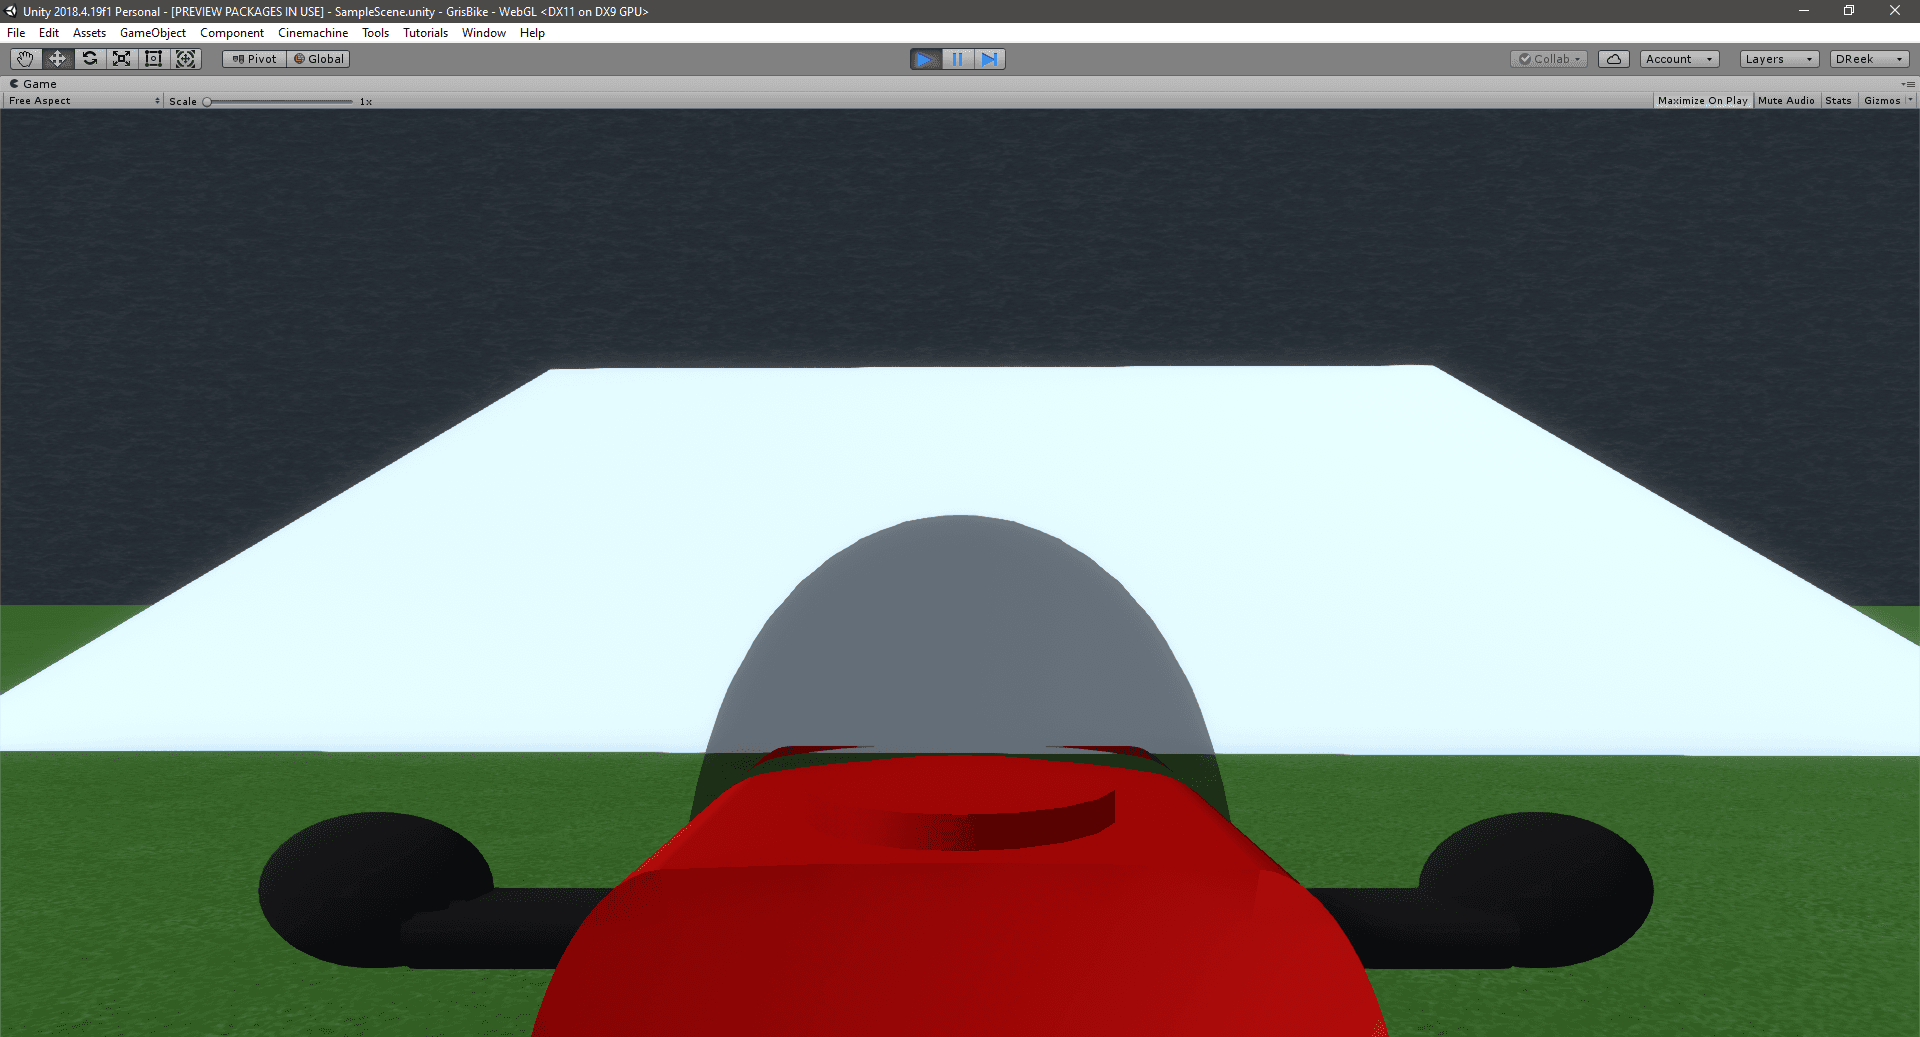Select the combined Move/Rotate/Scale tool
Screen dimensions: 1920x1037
coord(185,59)
